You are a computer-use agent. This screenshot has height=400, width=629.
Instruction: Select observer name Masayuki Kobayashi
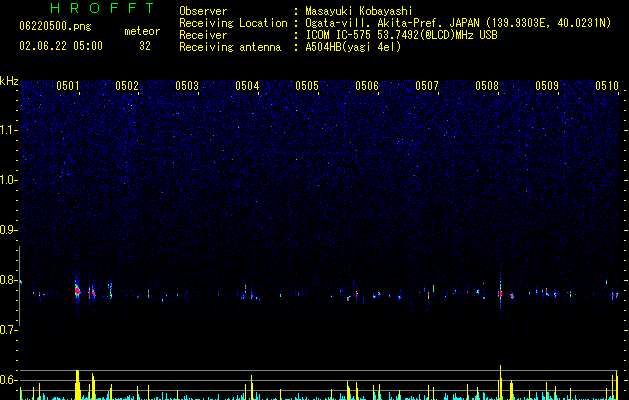point(359,11)
